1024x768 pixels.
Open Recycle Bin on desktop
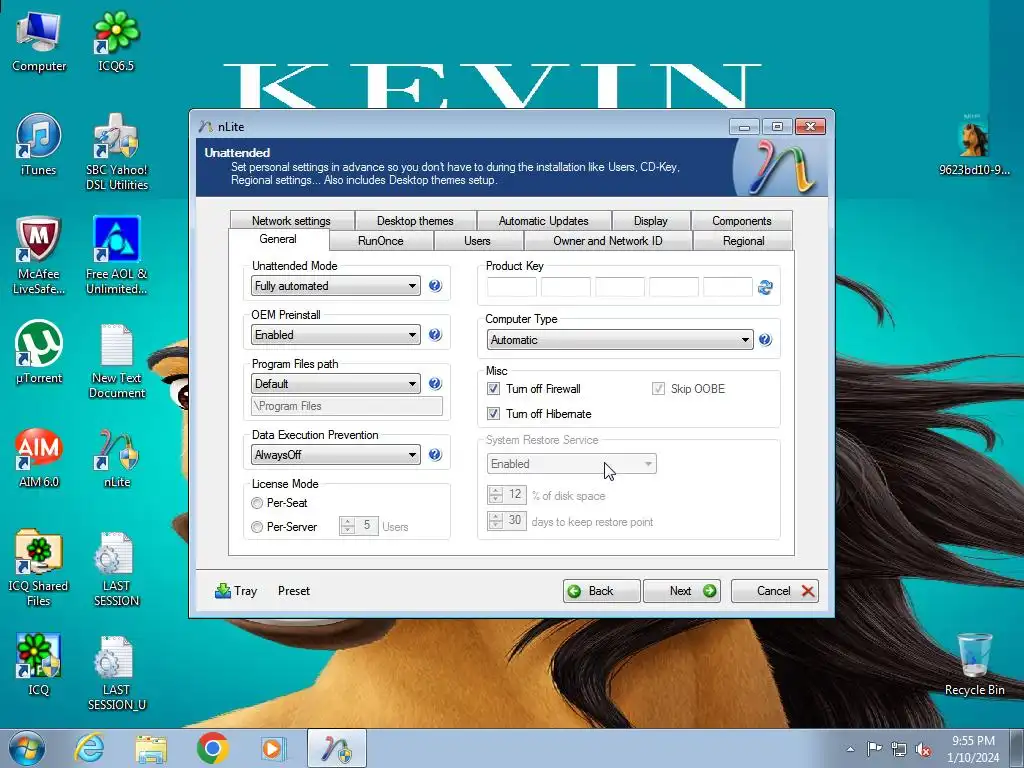coord(974,665)
